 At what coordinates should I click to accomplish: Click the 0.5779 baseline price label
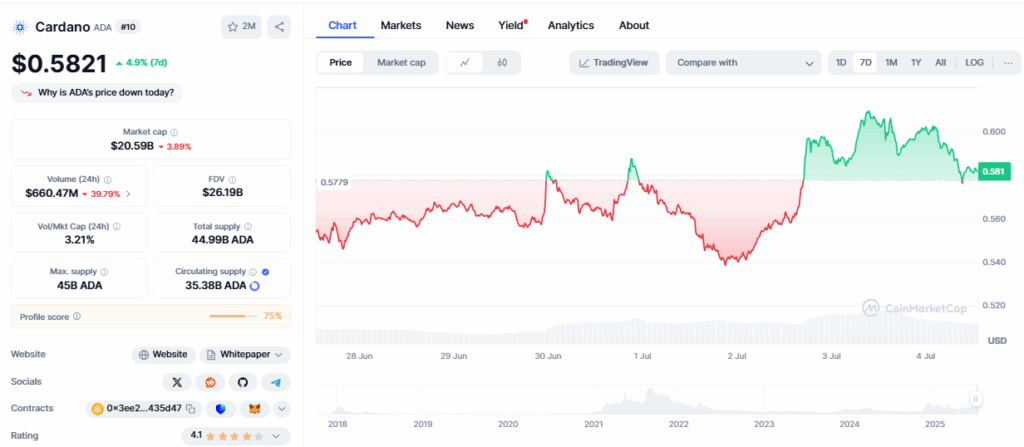pos(333,182)
